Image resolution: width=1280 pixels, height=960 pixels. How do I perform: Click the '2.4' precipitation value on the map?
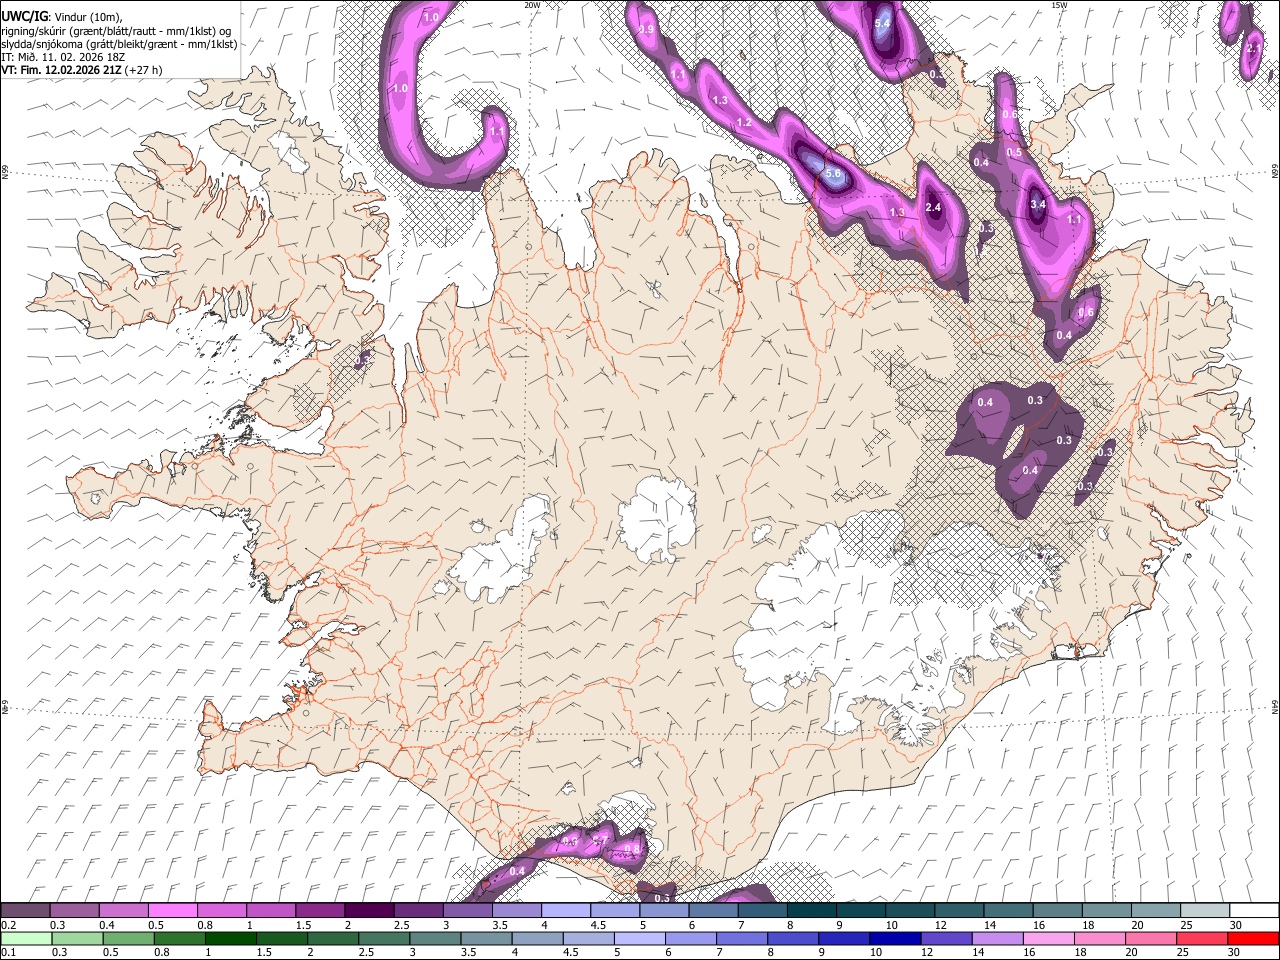pos(933,208)
